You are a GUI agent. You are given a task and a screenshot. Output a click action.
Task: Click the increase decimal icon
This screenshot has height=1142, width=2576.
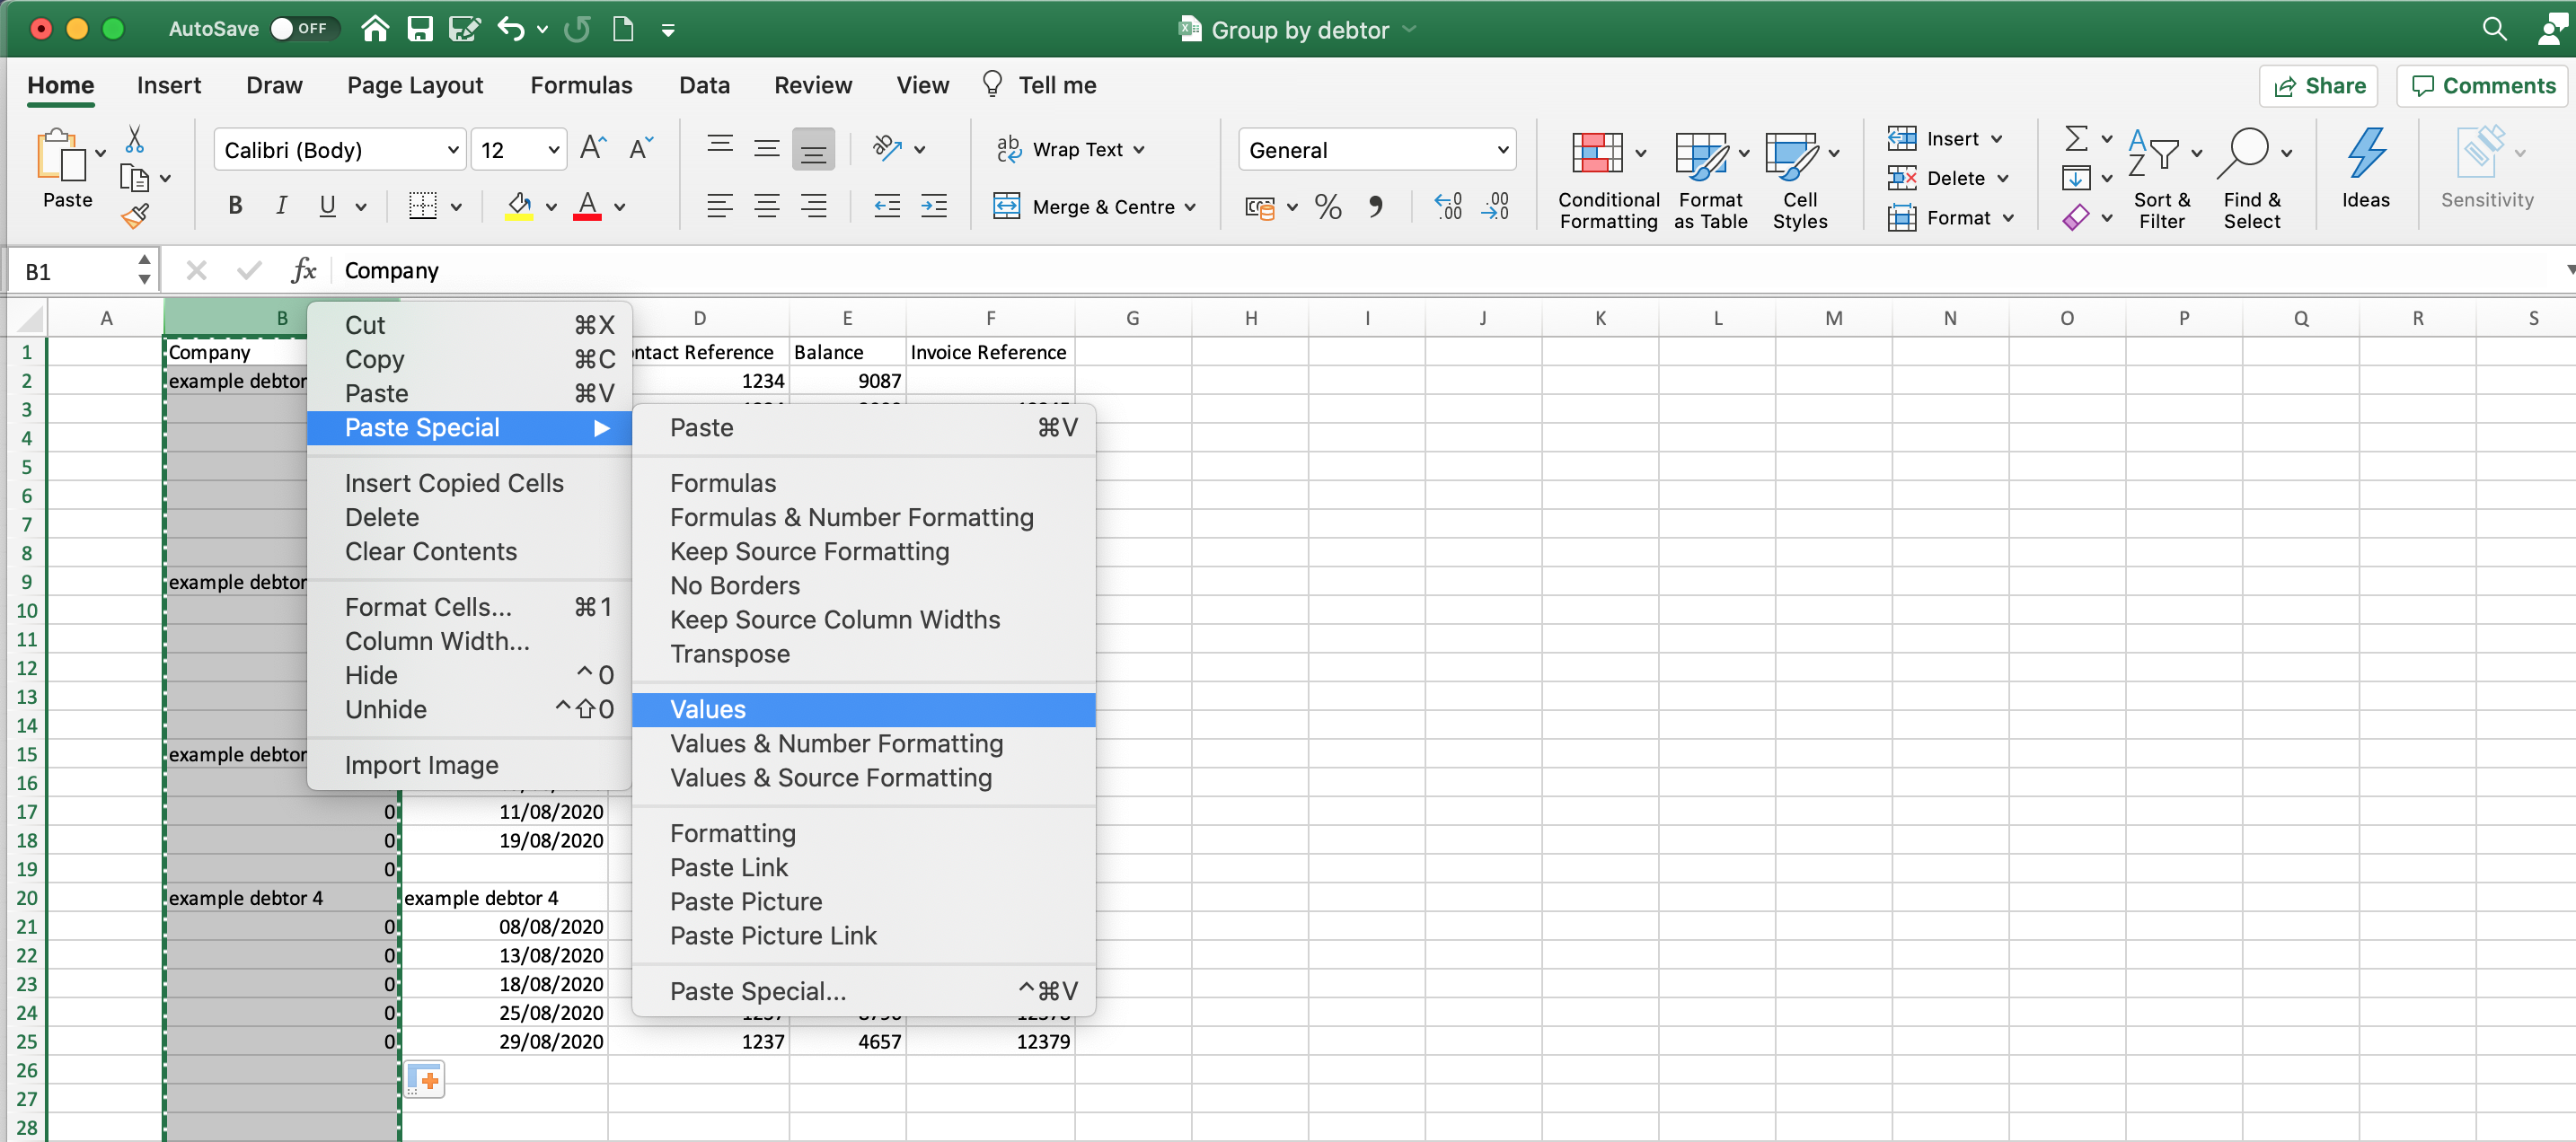(x=1448, y=207)
